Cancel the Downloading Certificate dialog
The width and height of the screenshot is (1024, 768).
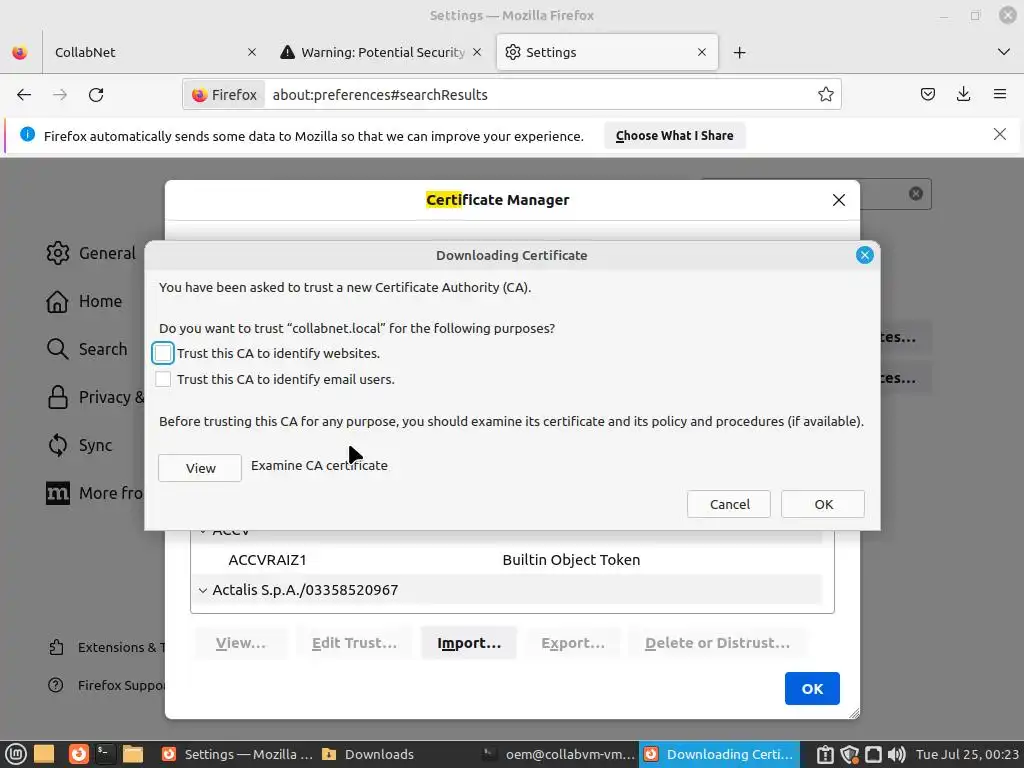tap(729, 504)
